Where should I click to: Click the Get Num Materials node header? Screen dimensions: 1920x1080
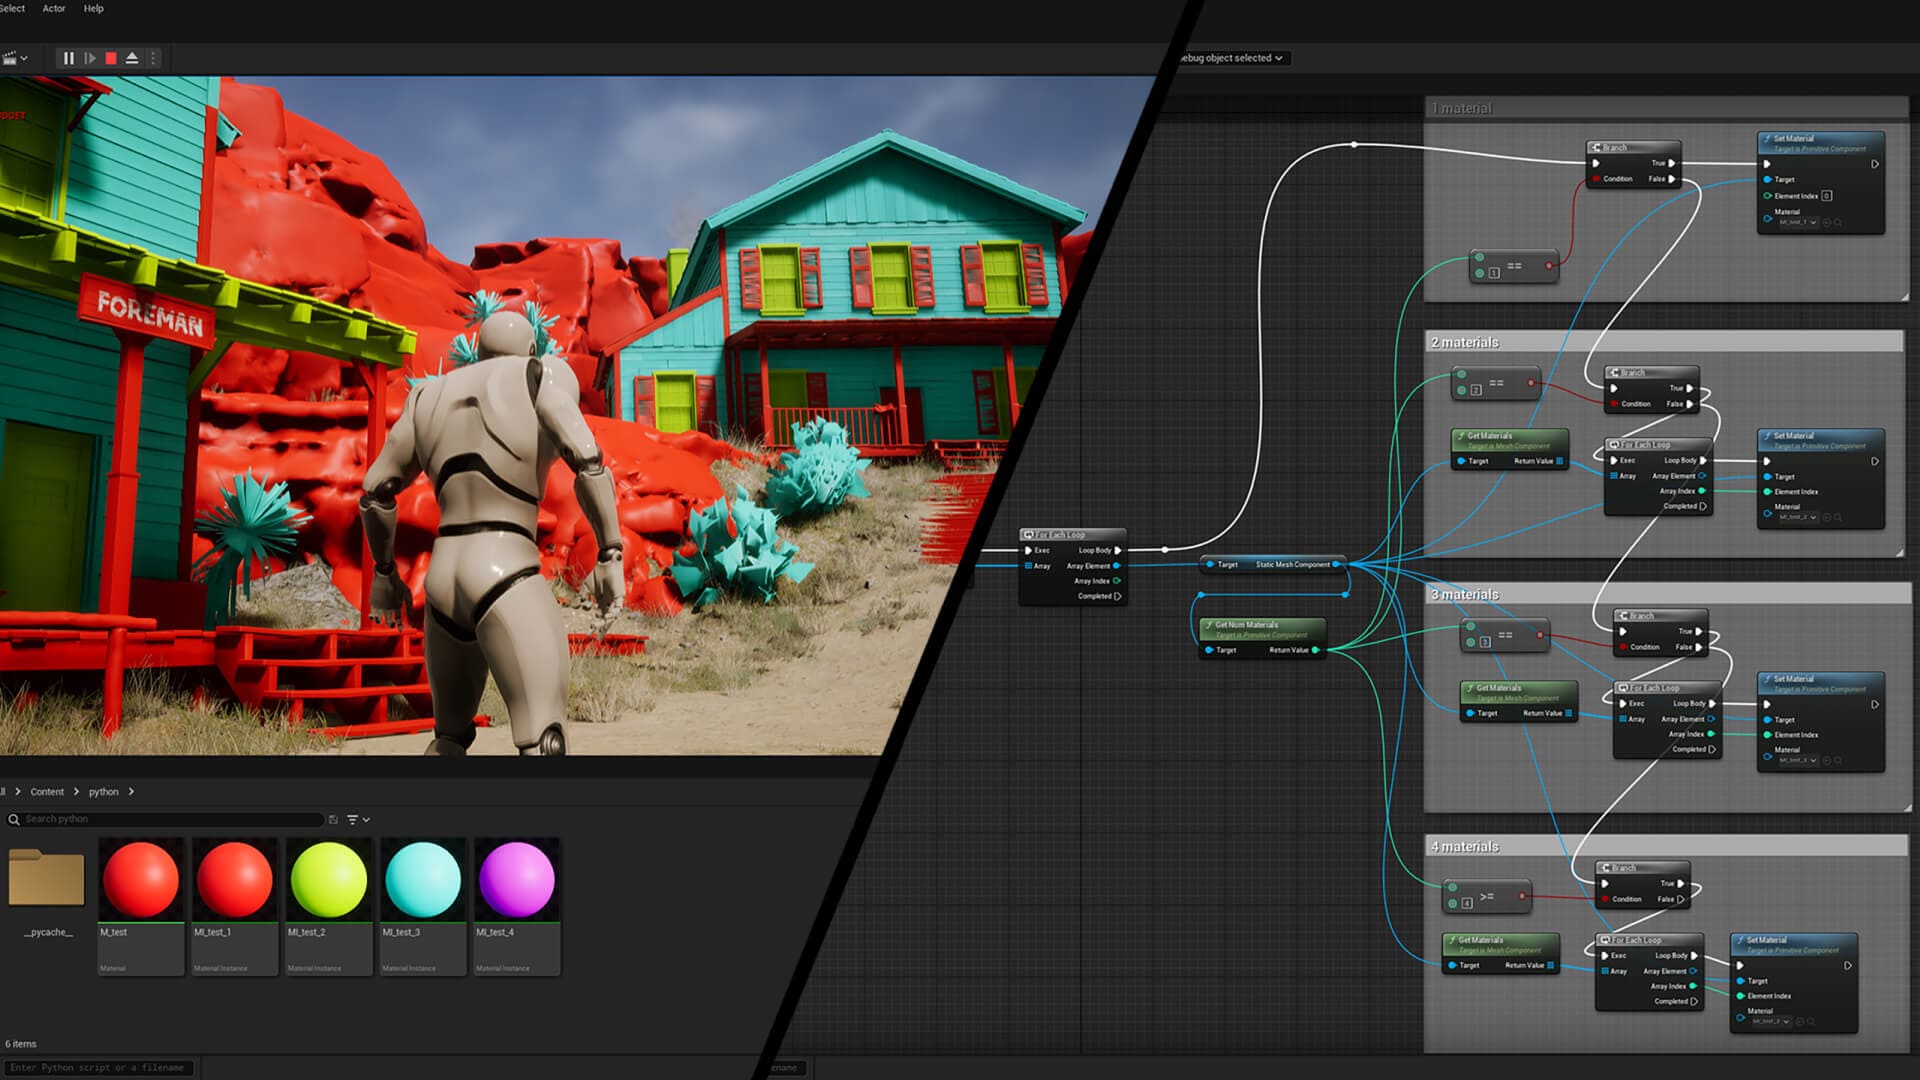[x=1262, y=628]
